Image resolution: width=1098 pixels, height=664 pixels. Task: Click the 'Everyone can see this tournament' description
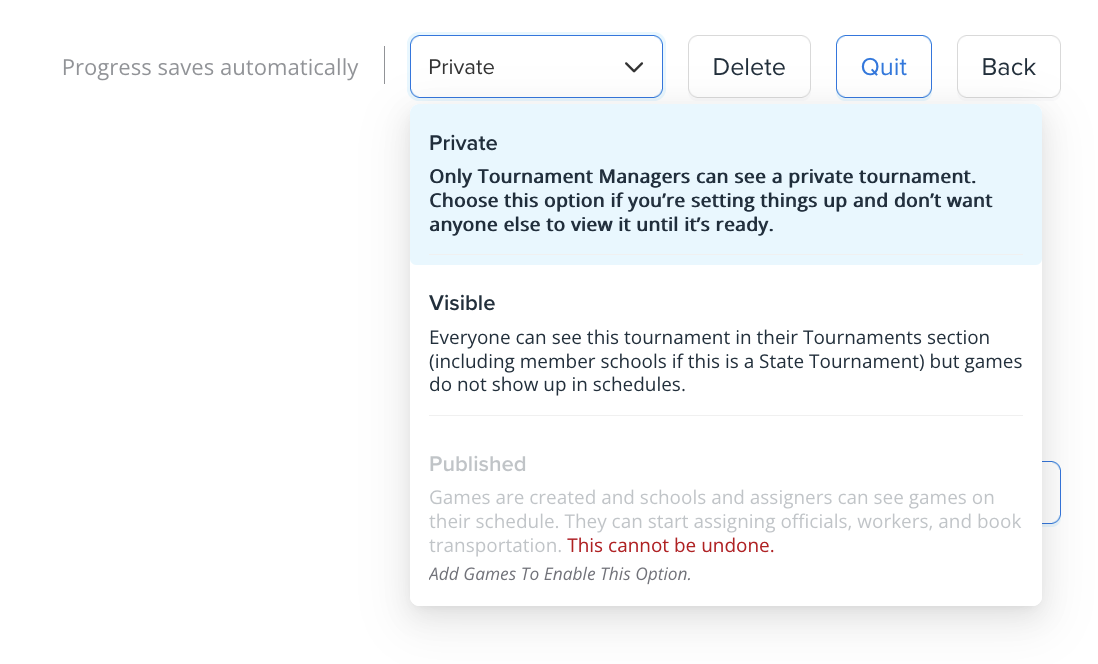click(725, 361)
